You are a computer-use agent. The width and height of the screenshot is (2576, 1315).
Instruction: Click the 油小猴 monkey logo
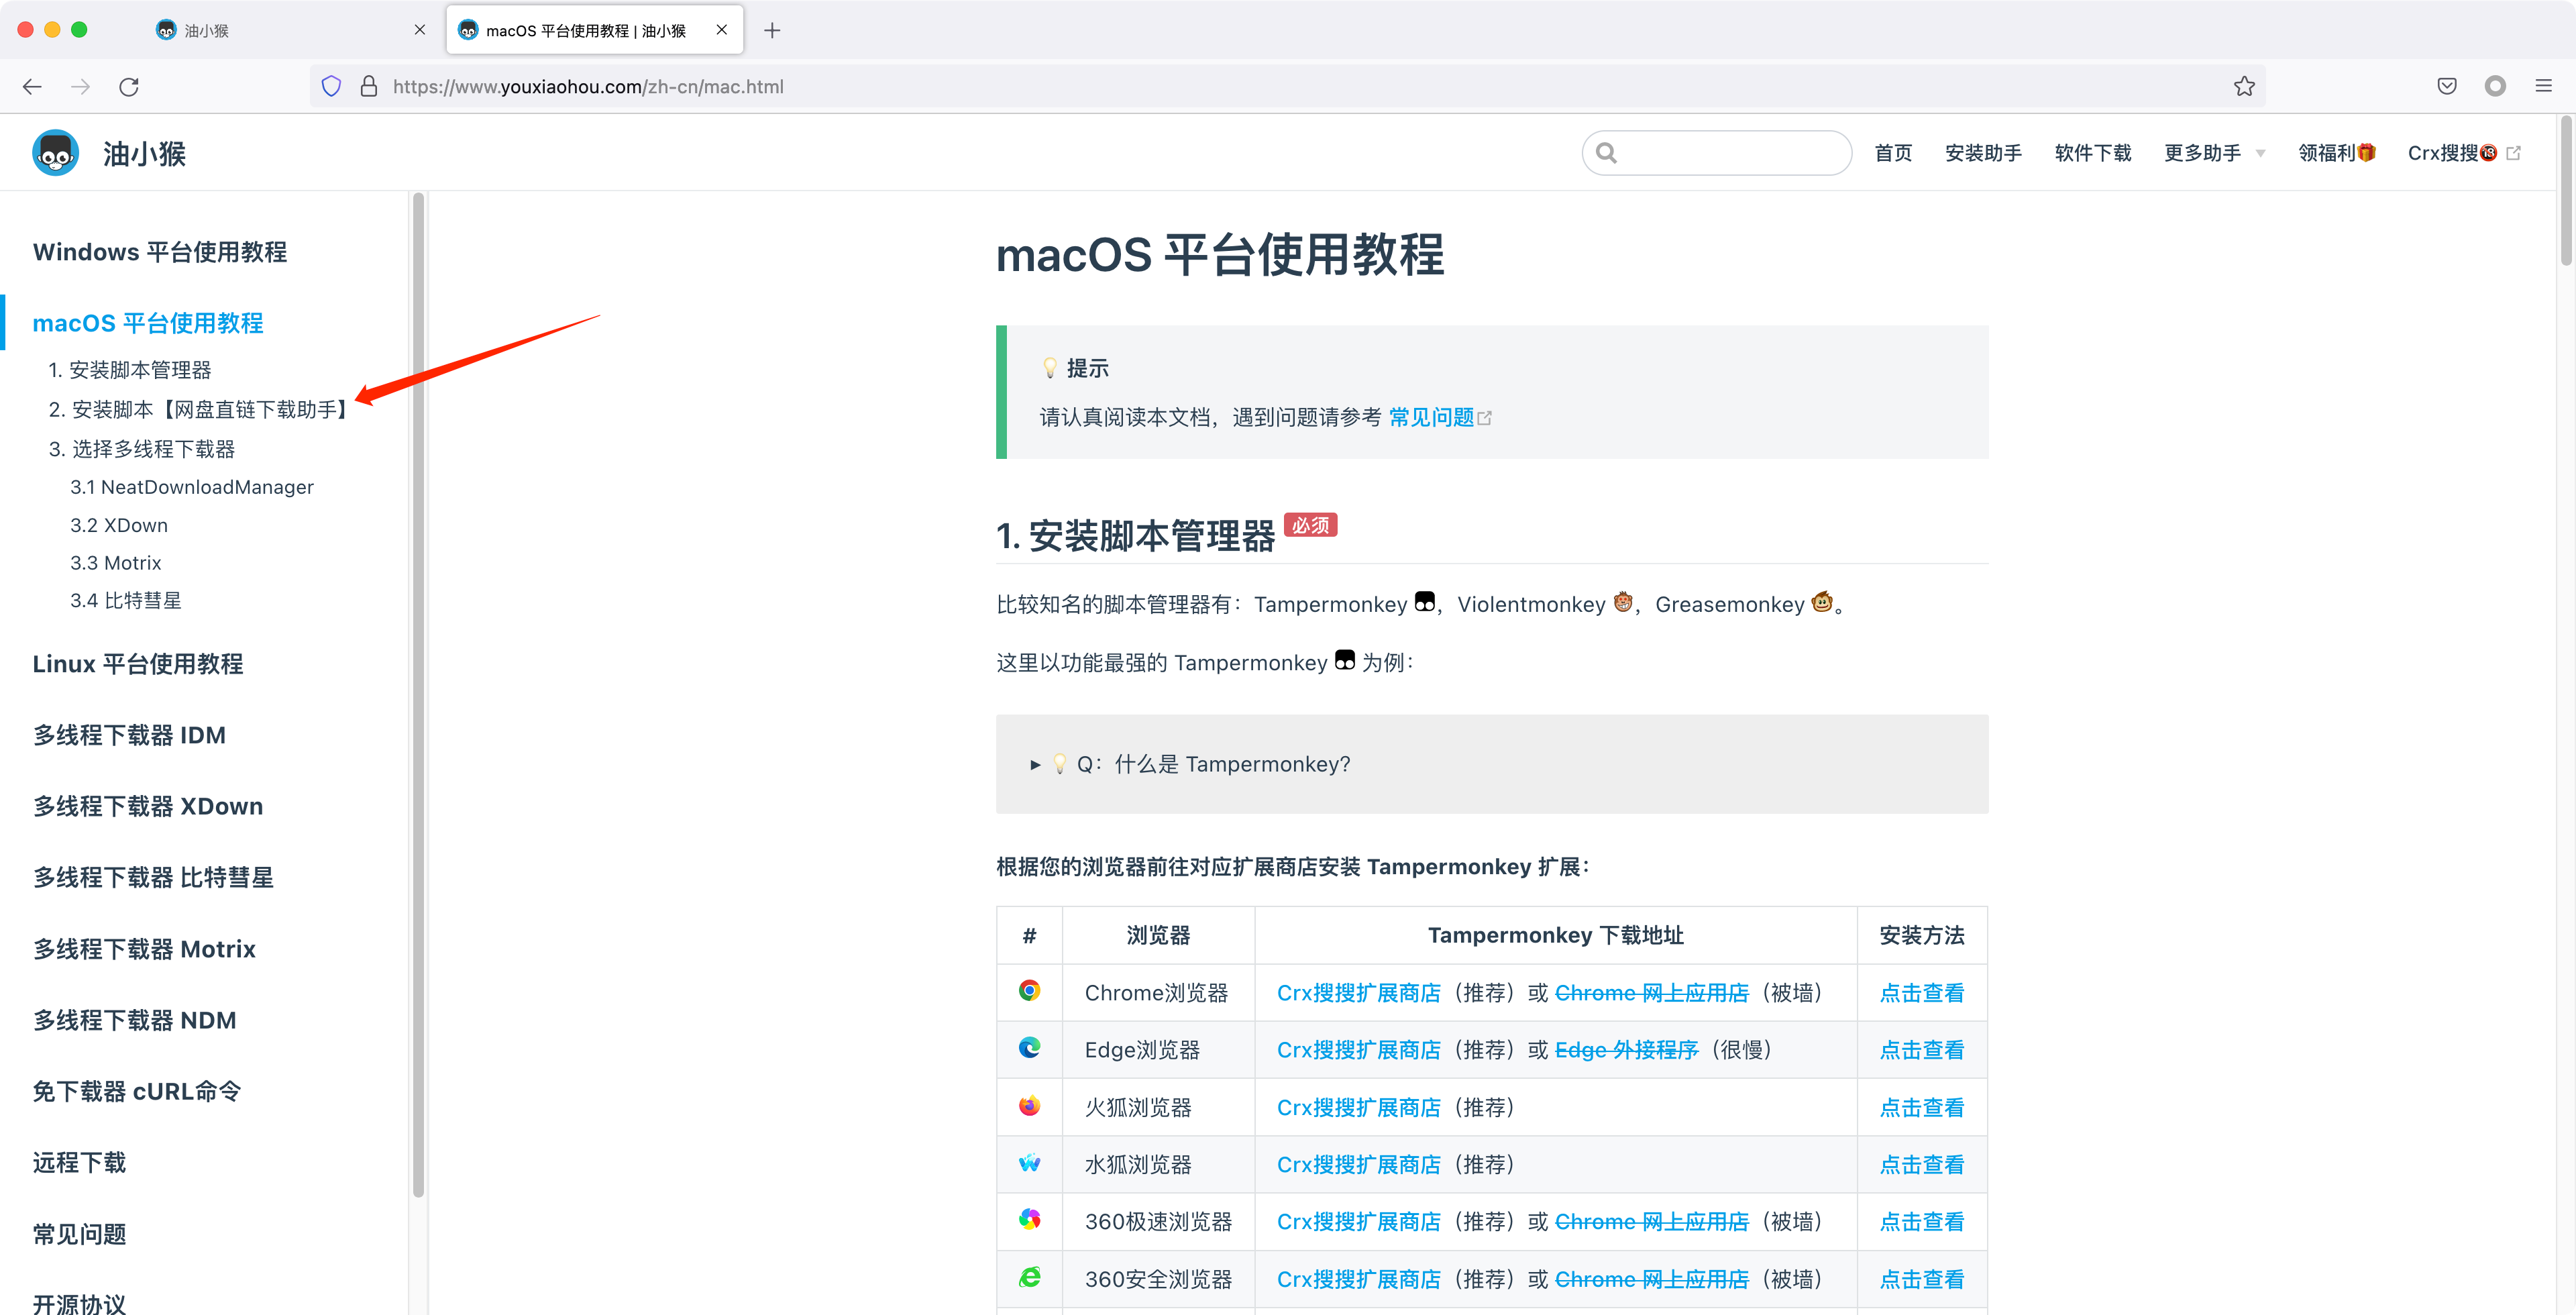(56, 153)
